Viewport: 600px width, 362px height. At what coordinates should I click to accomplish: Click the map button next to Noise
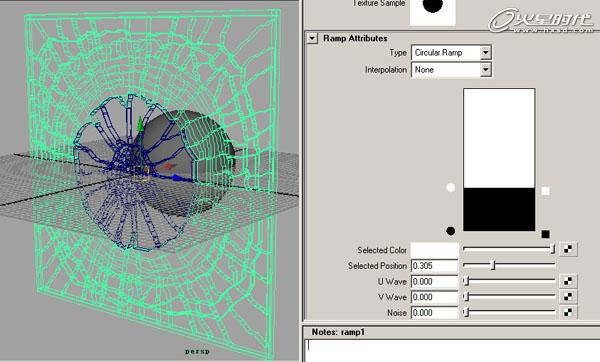568,312
